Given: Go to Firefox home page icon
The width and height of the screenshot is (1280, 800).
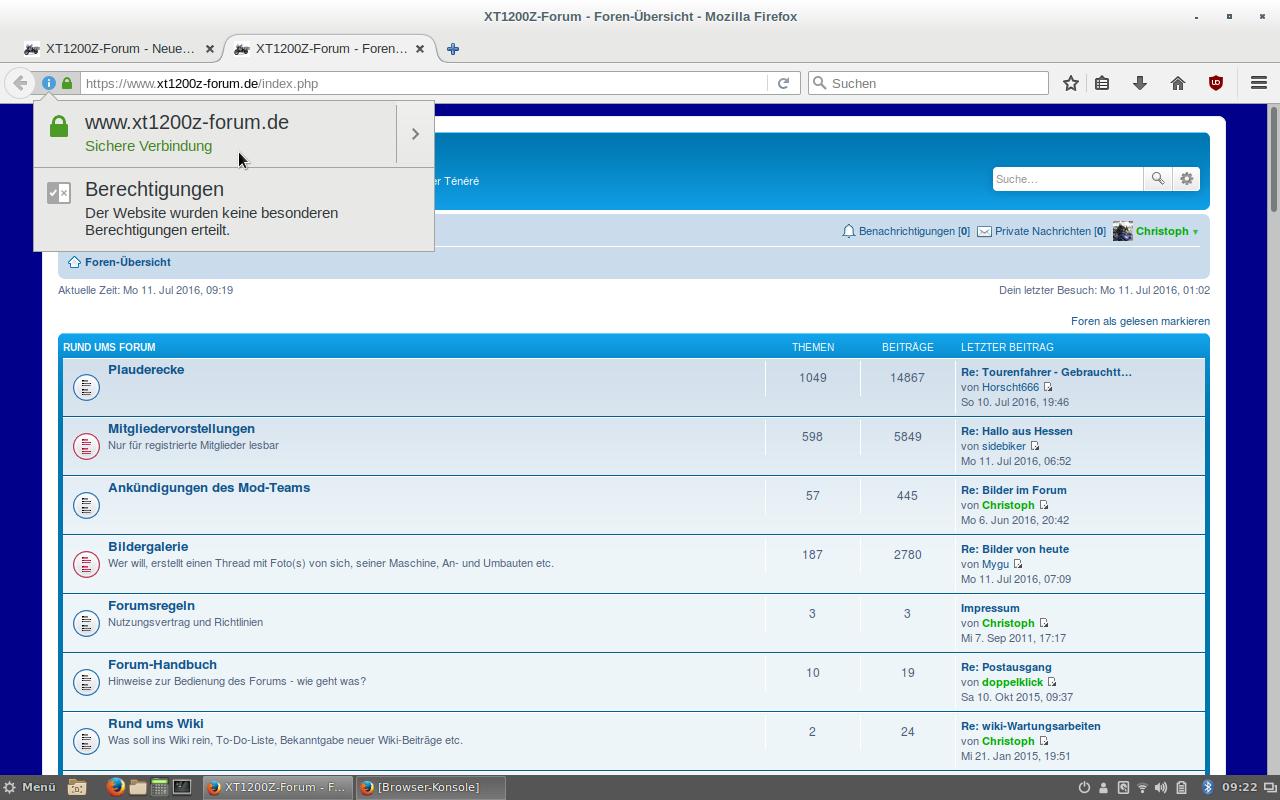Looking at the screenshot, I should coord(1178,83).
